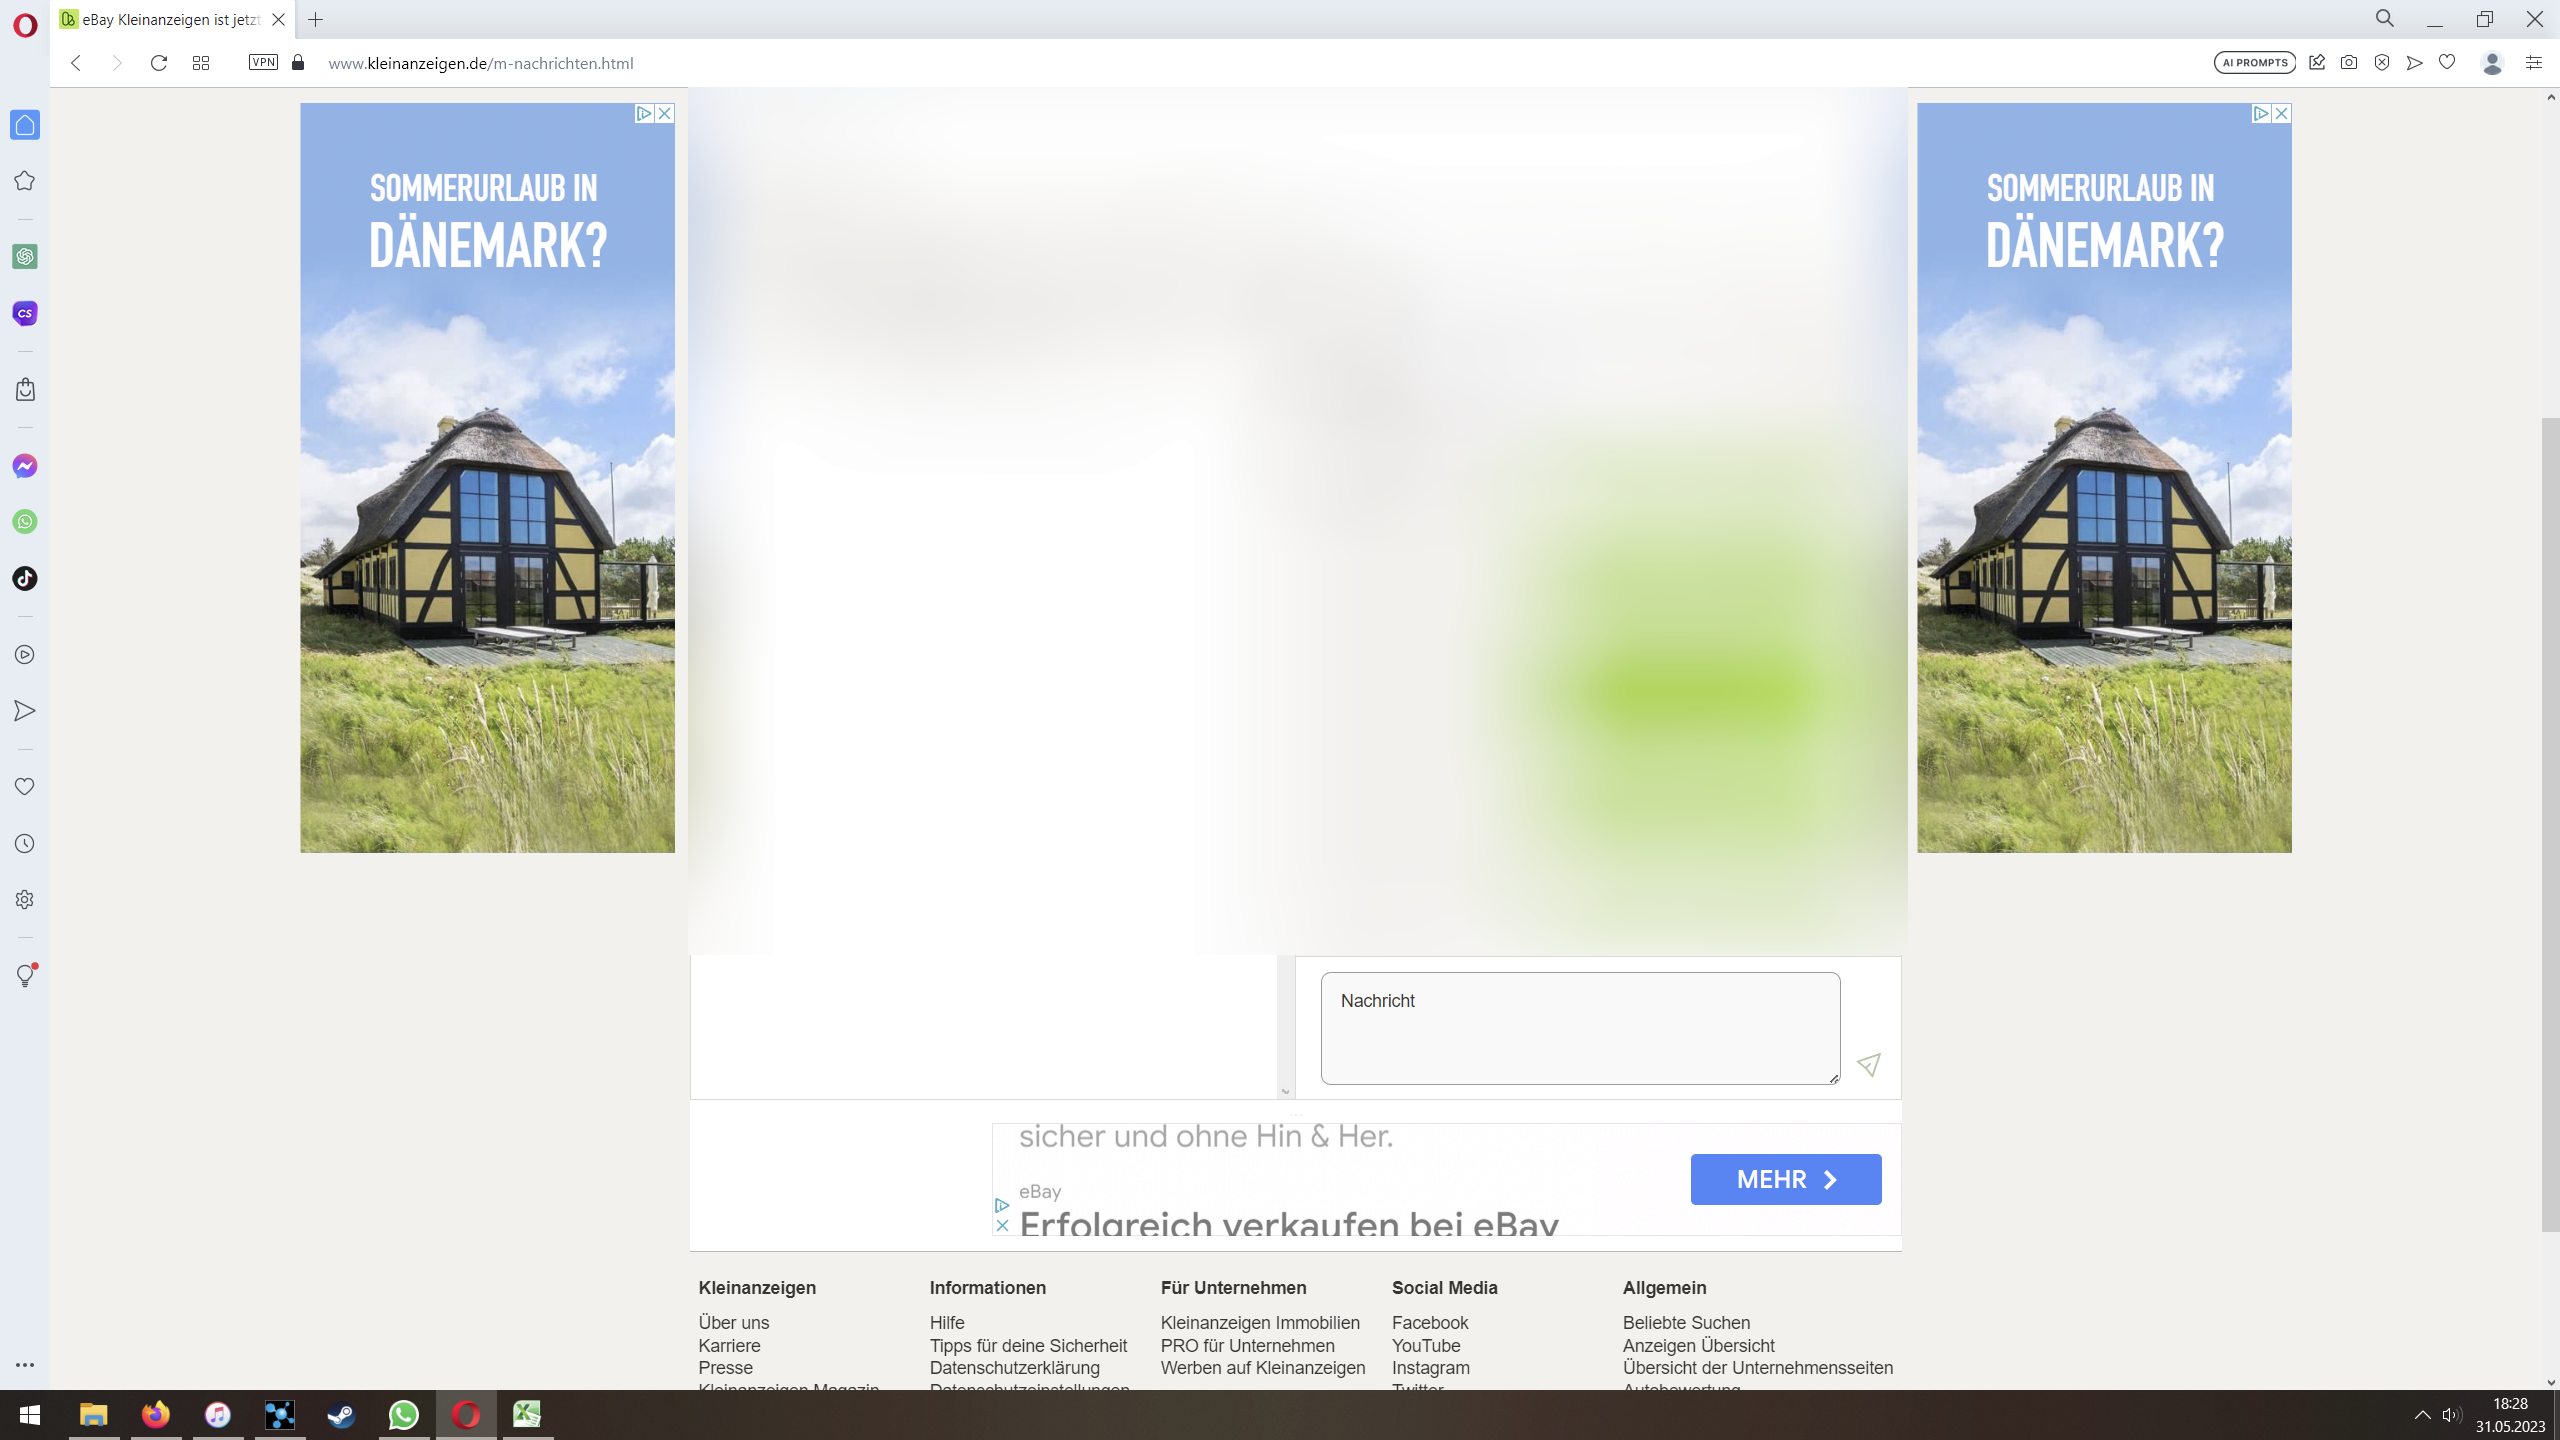Add page to bookmarks heart icon
Viewport: 2560px width, 1440px height.
pyautogui.click(x=2447, y=63)
